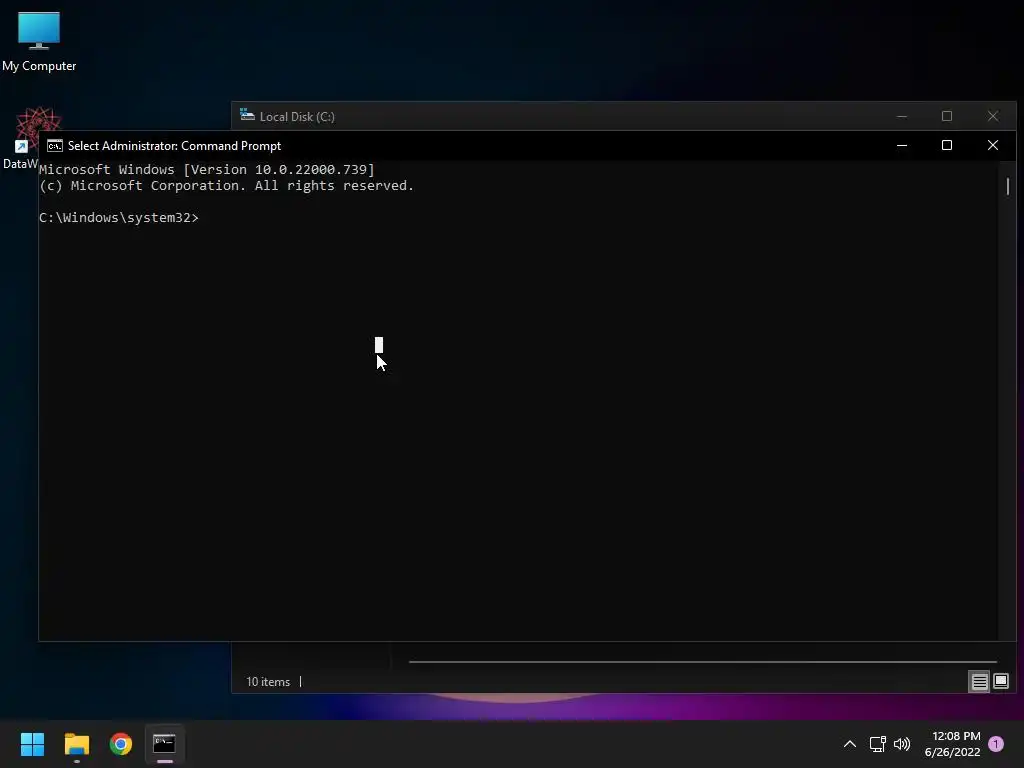Click the Command Prompt vertical scrollbar thumb
This screenshot has height=768, width=1024.
[1008, 186]
